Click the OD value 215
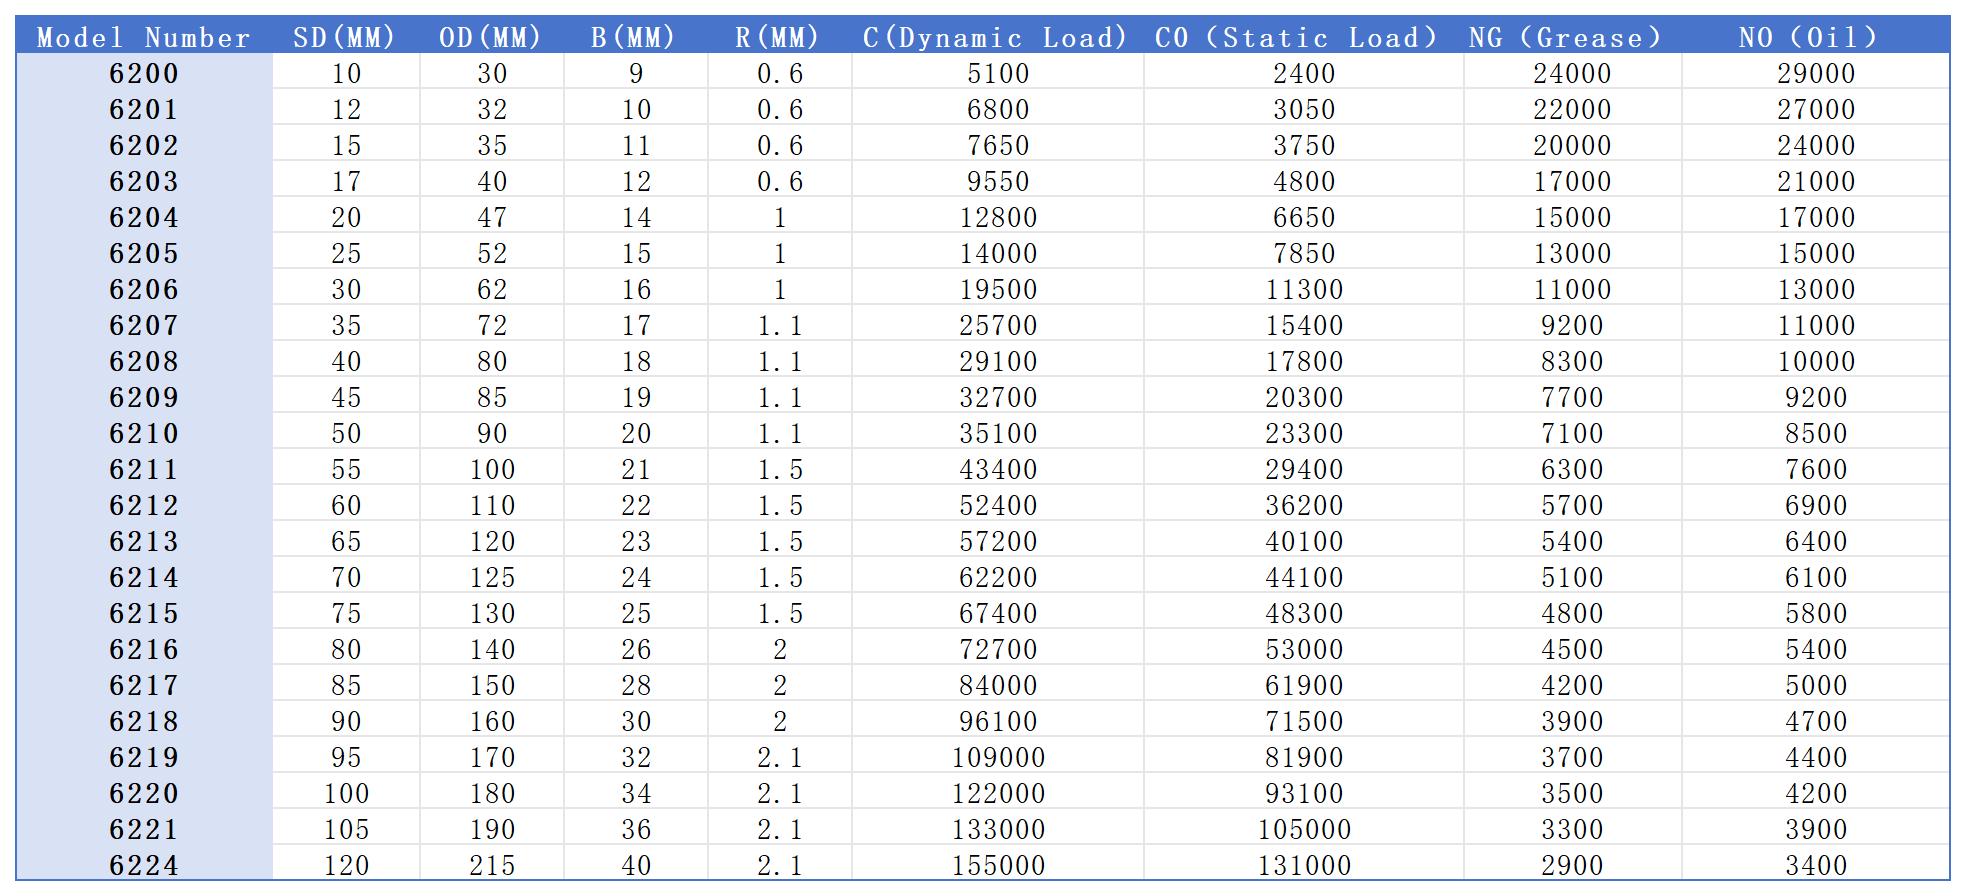 pos(492,865)
